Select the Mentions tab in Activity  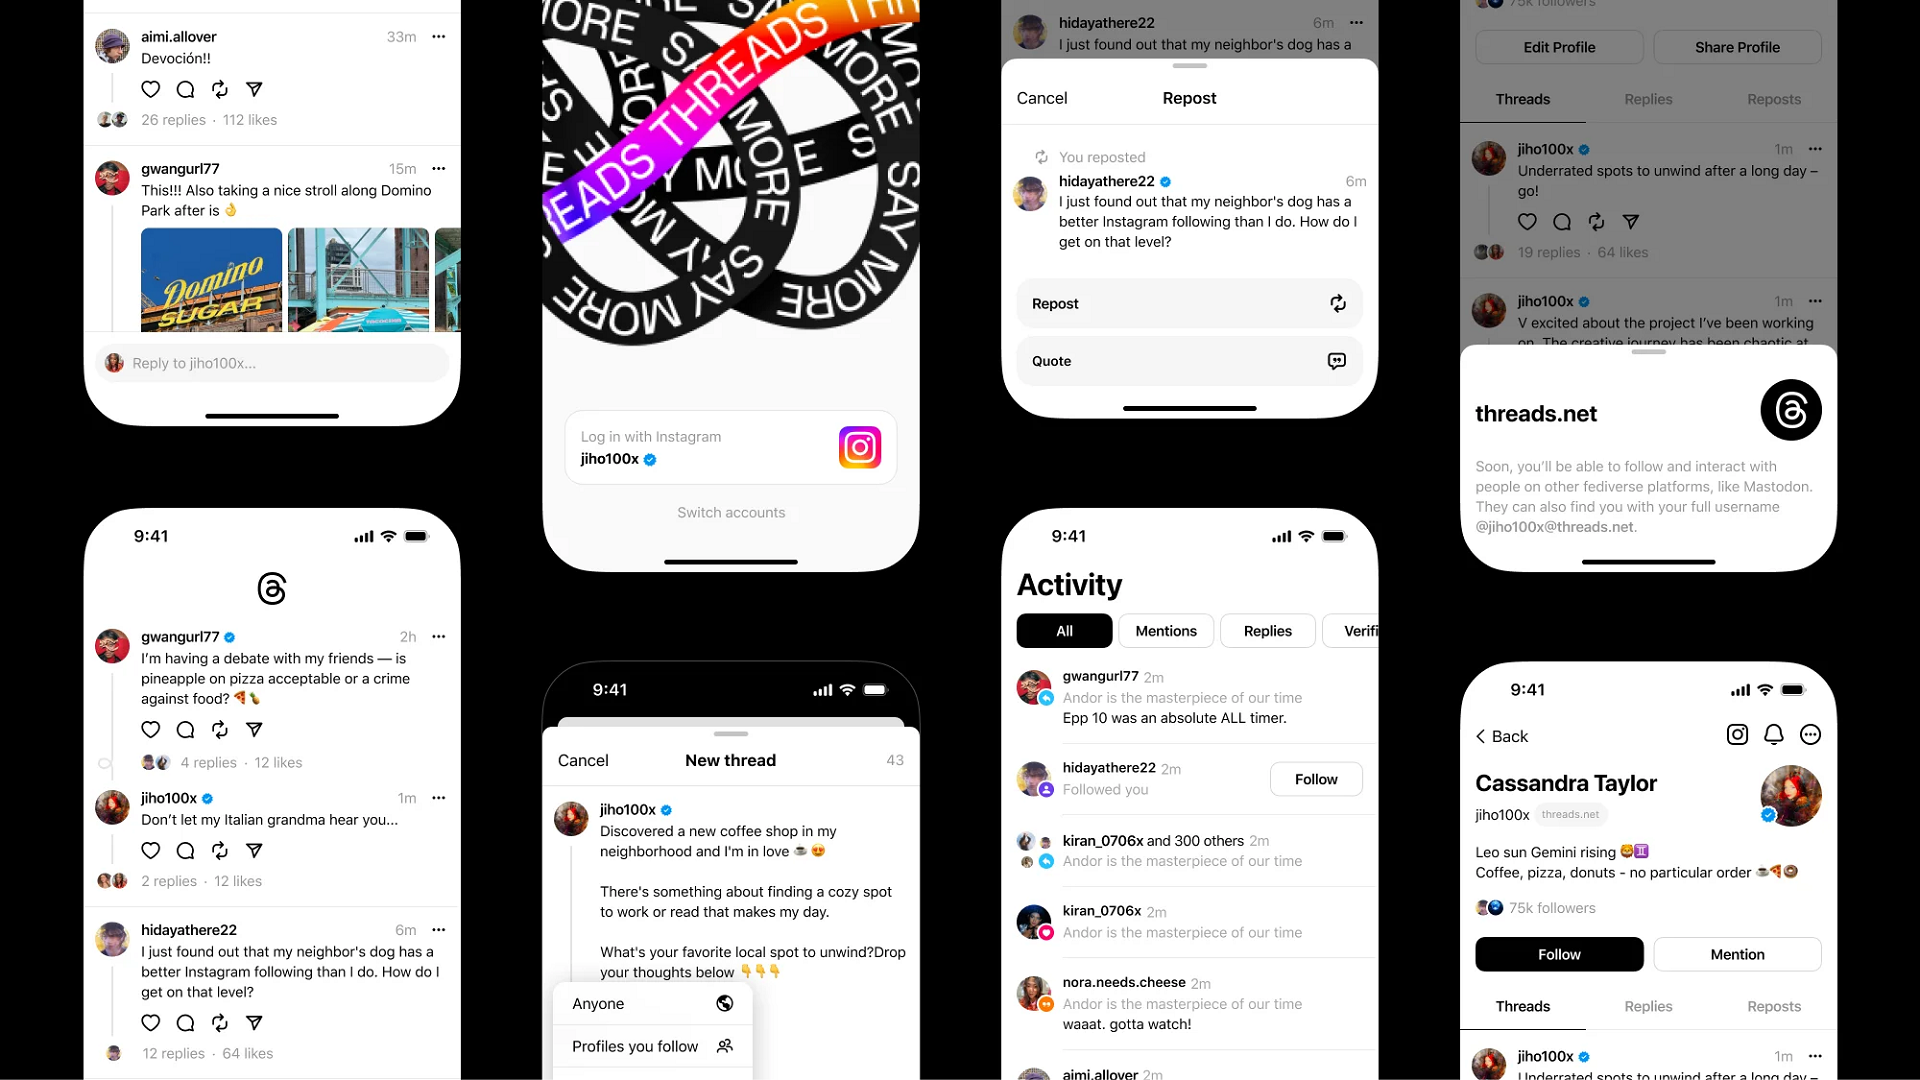click(x=1166, y=630)
